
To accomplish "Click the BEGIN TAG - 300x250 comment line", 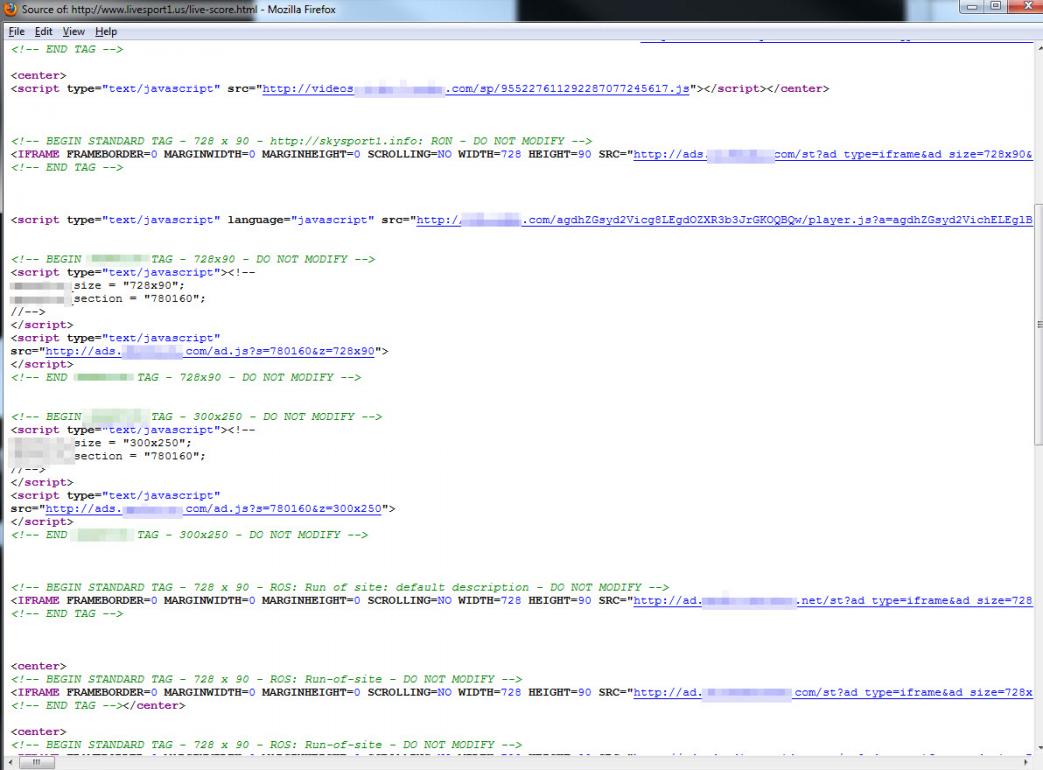I will click(x=196, y=417).
